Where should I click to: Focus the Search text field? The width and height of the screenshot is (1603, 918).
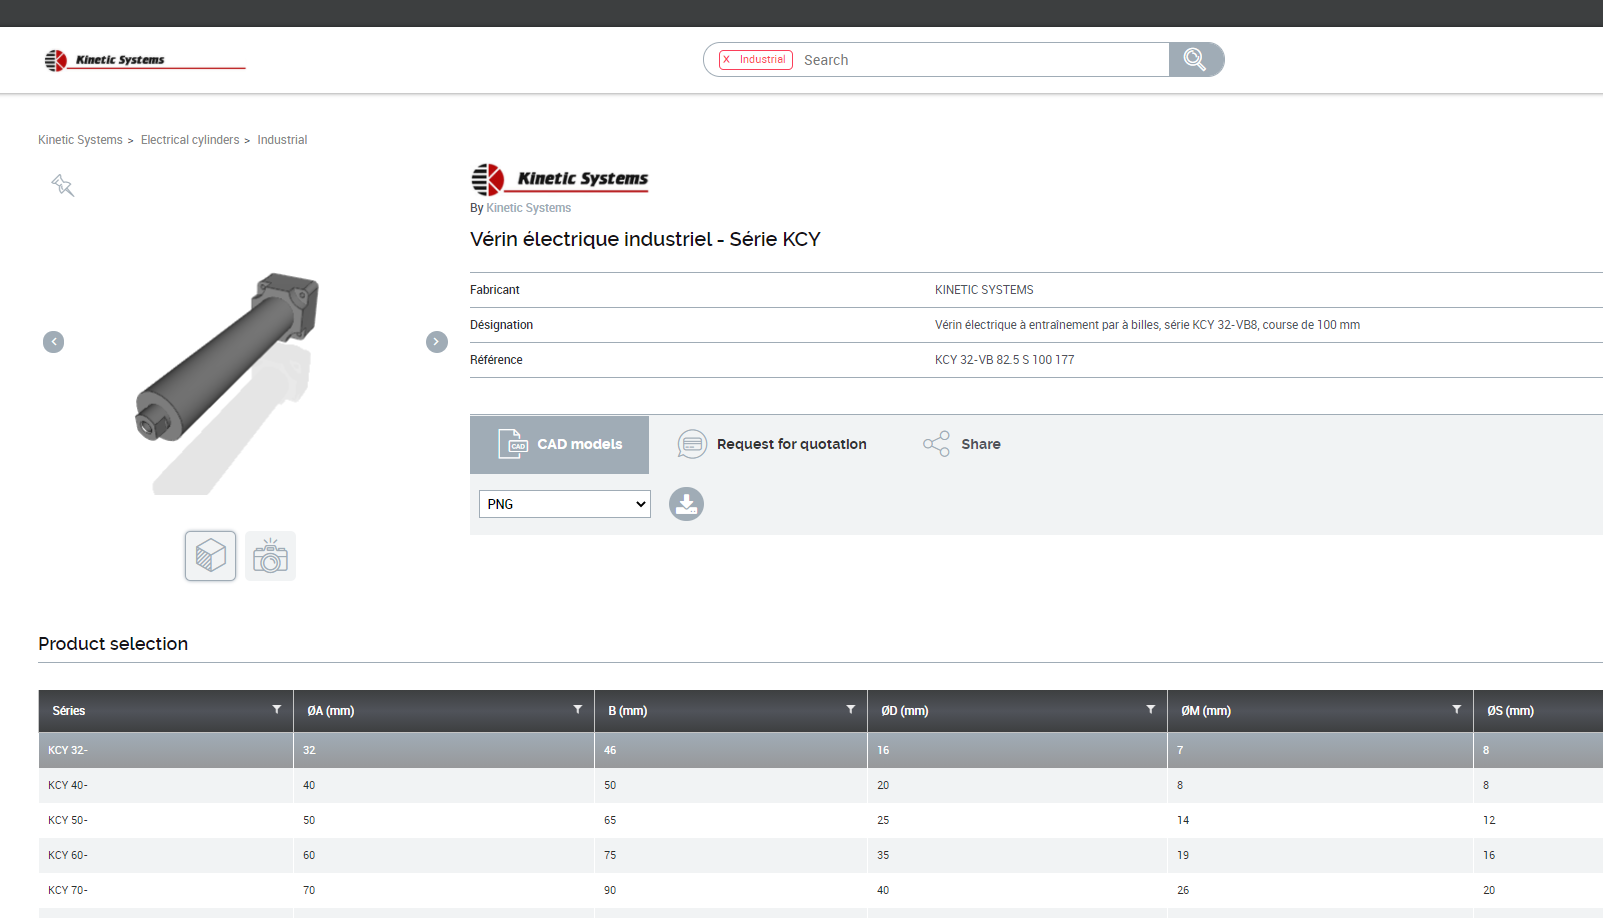pyautogui.click(x=980, y=60)
